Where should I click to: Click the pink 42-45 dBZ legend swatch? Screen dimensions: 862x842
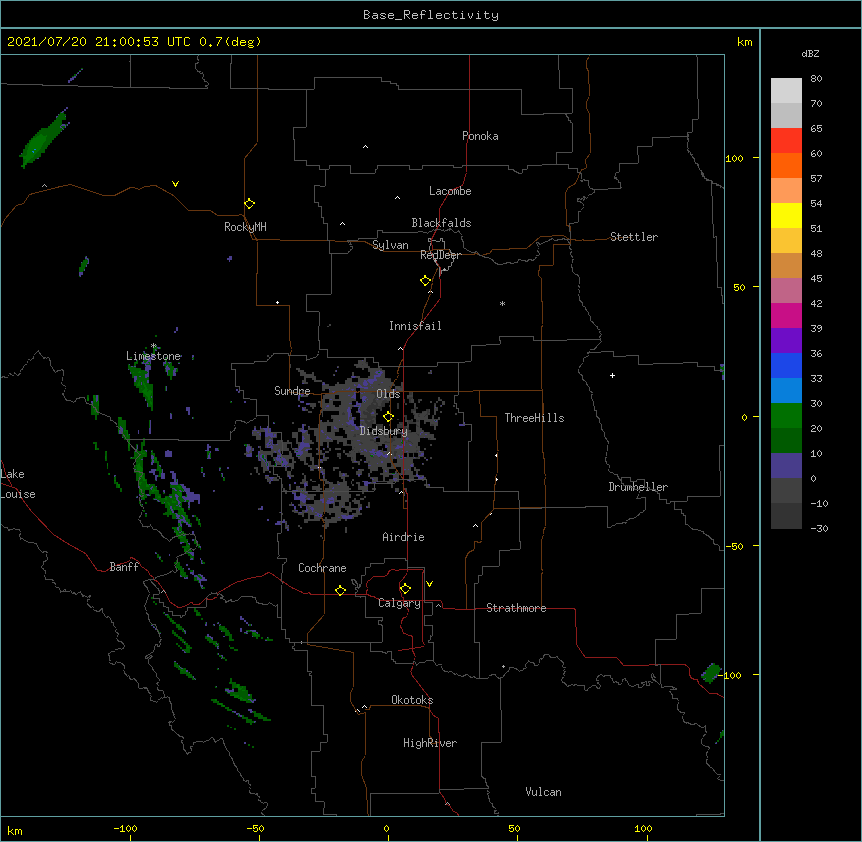point(786,291)
